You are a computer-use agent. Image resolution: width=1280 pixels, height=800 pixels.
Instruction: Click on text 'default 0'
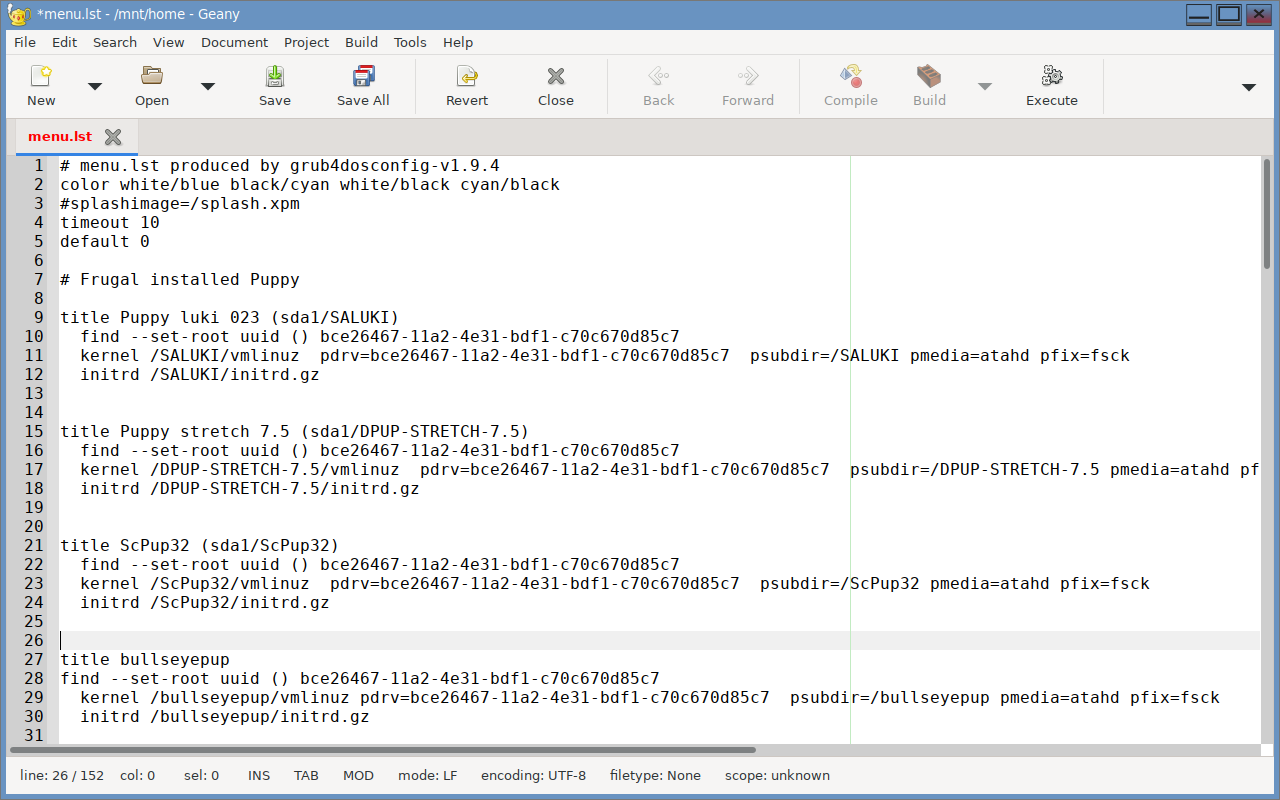click(x=105, y=241)
